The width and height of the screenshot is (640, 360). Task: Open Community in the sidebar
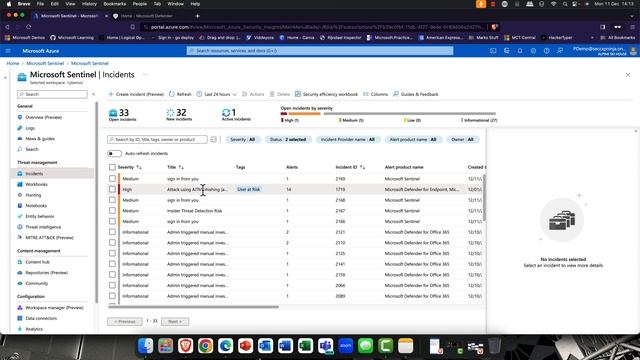[36, 283]
